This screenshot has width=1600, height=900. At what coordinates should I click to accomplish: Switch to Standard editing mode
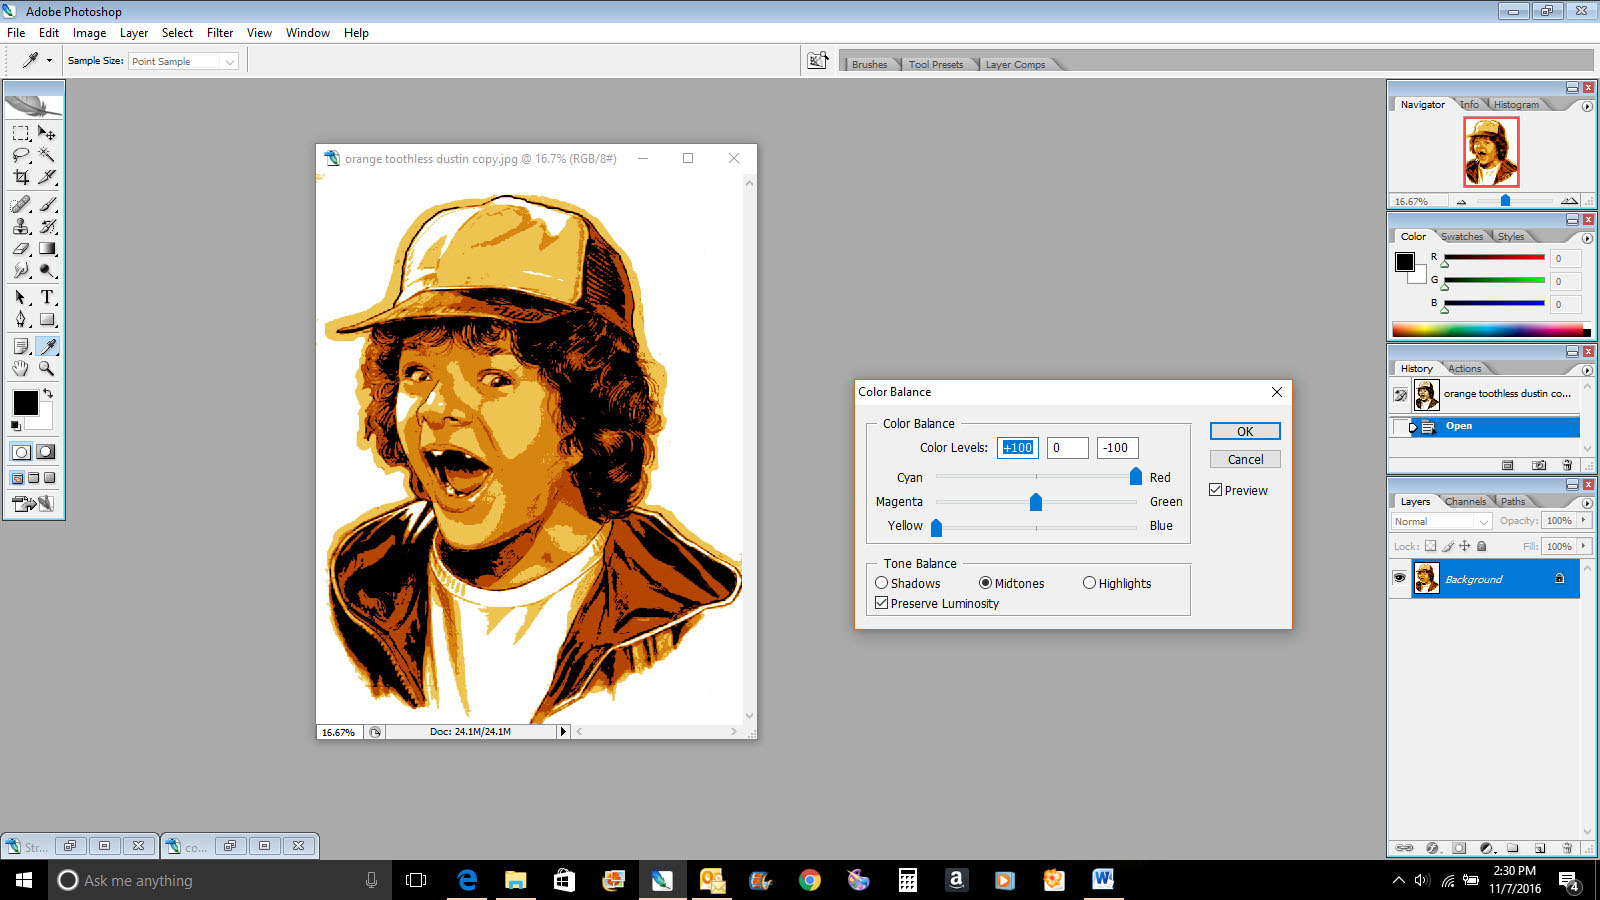click(21, 452)
